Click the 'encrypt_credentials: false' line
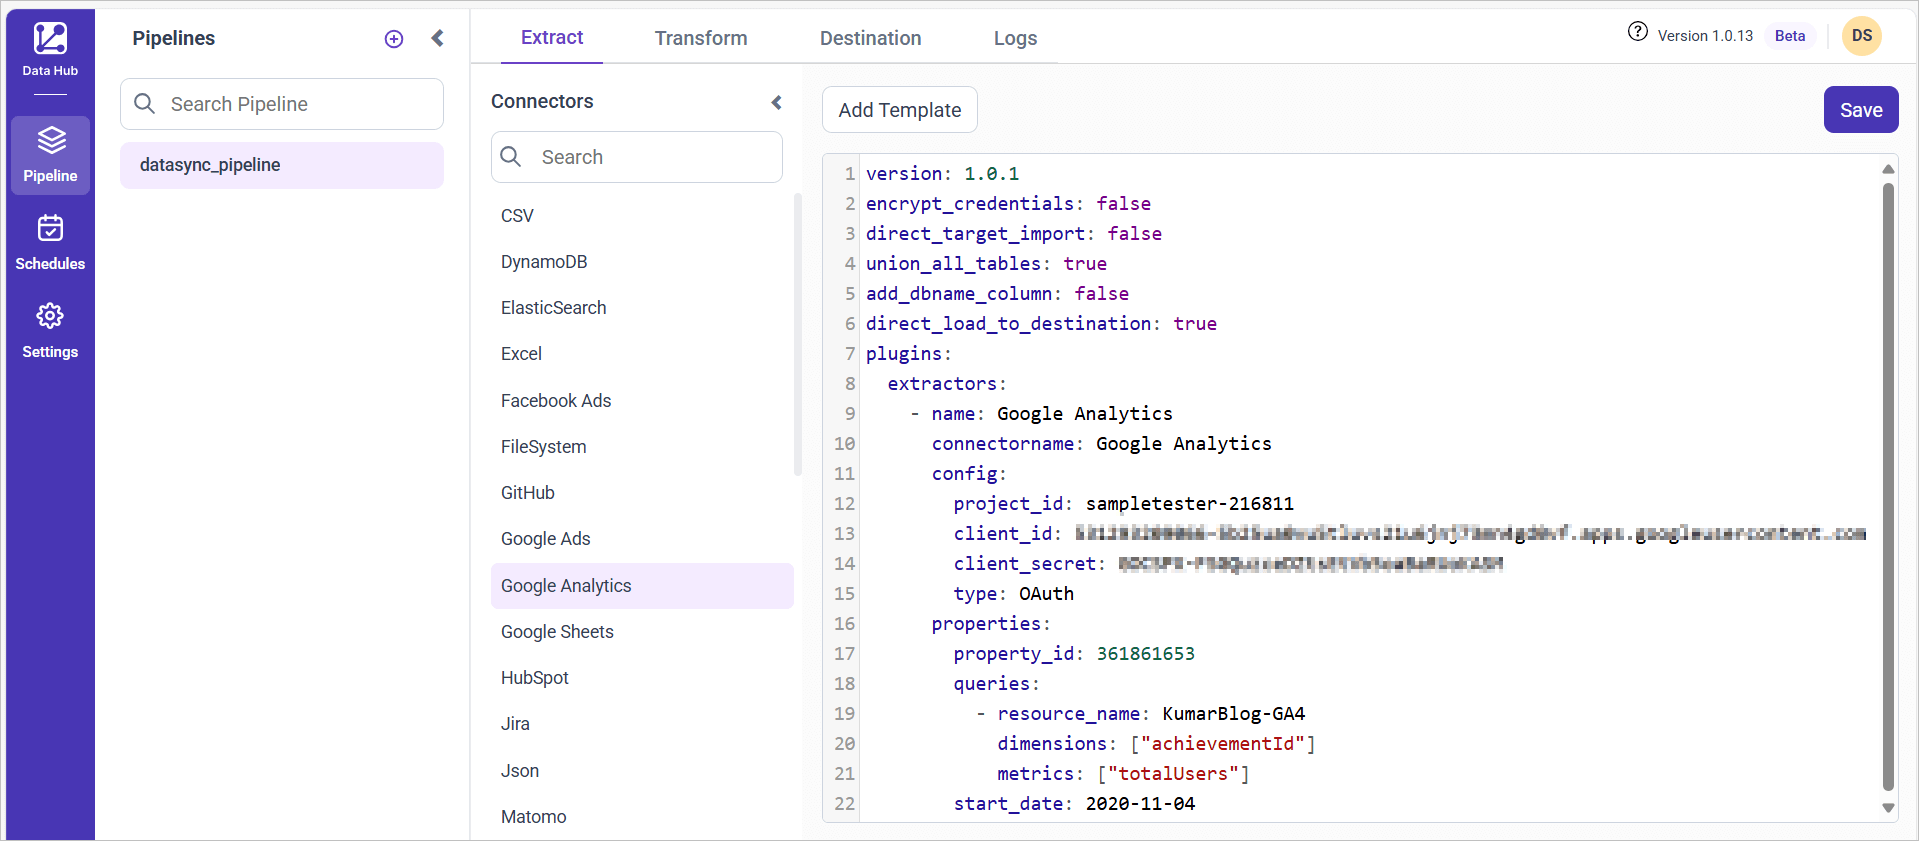The height and width of the screenshot is (841, 1919). coord(1008,204)
